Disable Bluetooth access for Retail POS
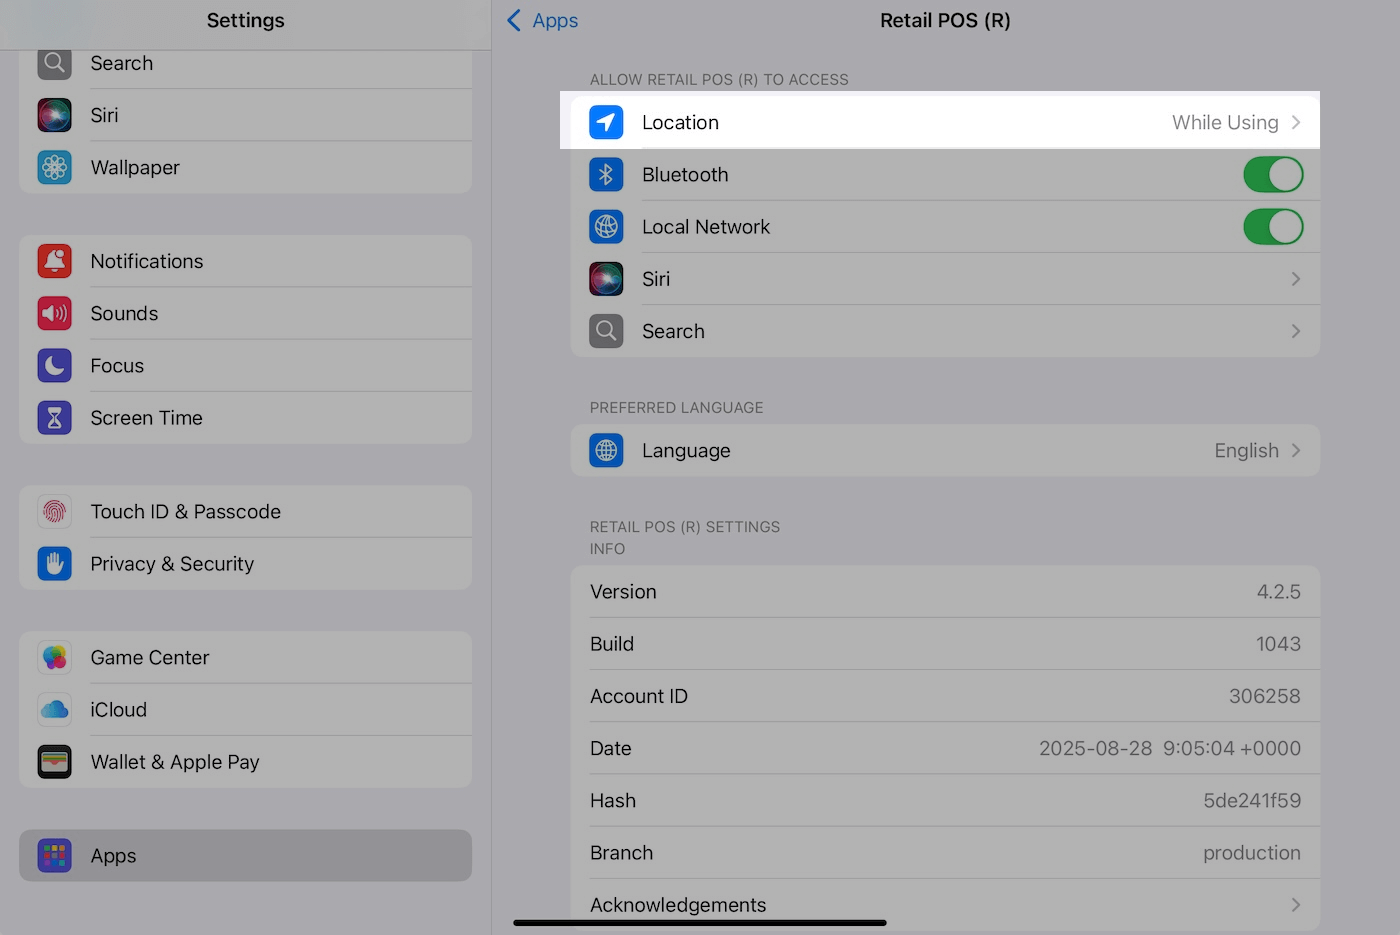 pos(1273,174)
